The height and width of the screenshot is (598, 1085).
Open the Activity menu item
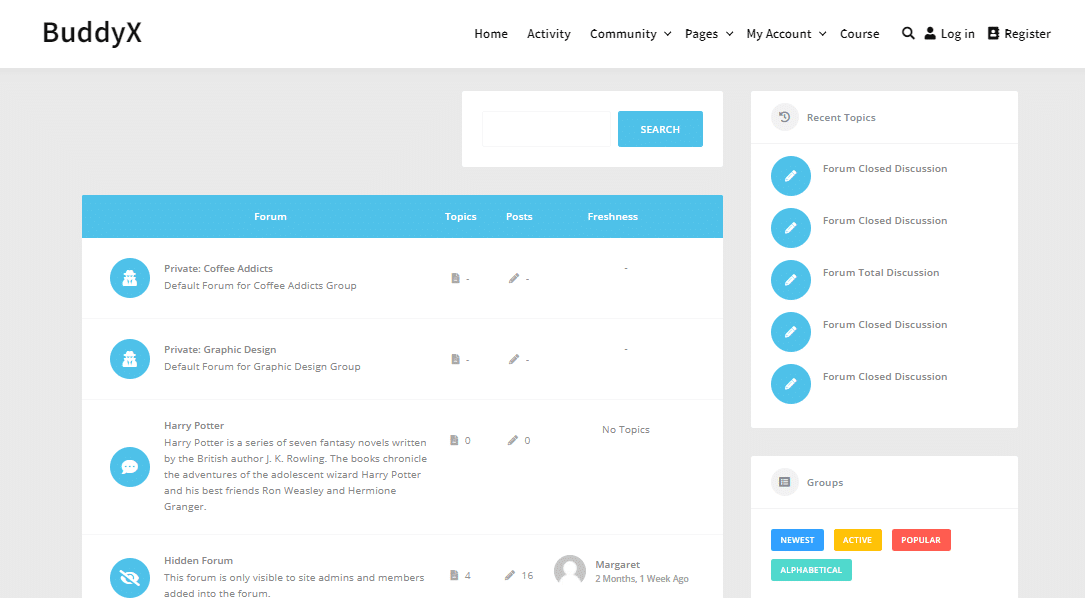(x=549, y=34)
